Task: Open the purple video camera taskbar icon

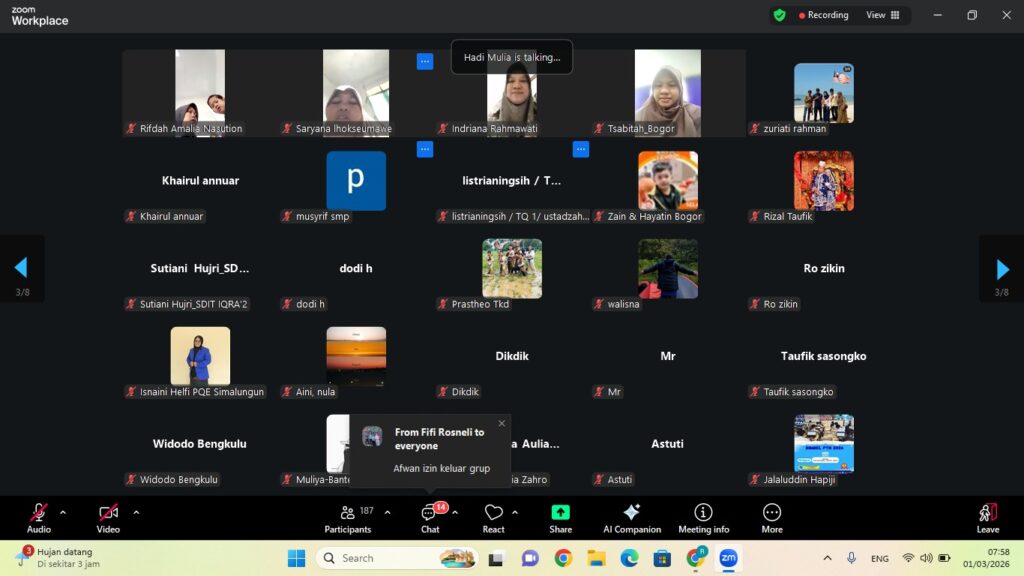Action: [x=530, y=558]
